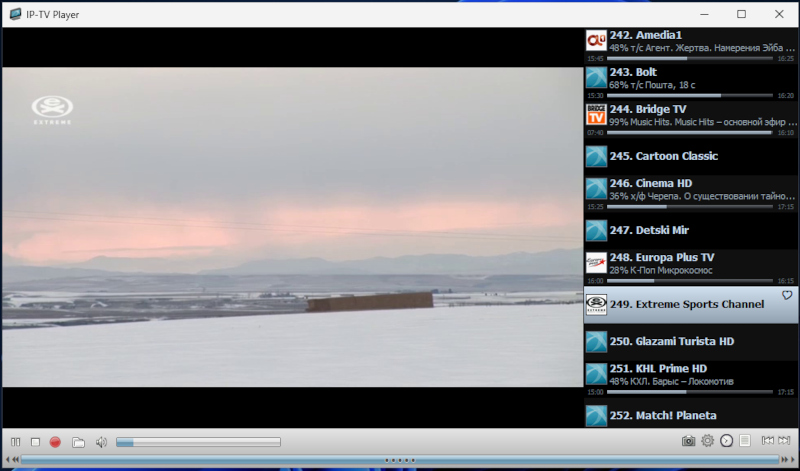Click the Cartoon Classic channel thumbnail icon

(596, 156)
